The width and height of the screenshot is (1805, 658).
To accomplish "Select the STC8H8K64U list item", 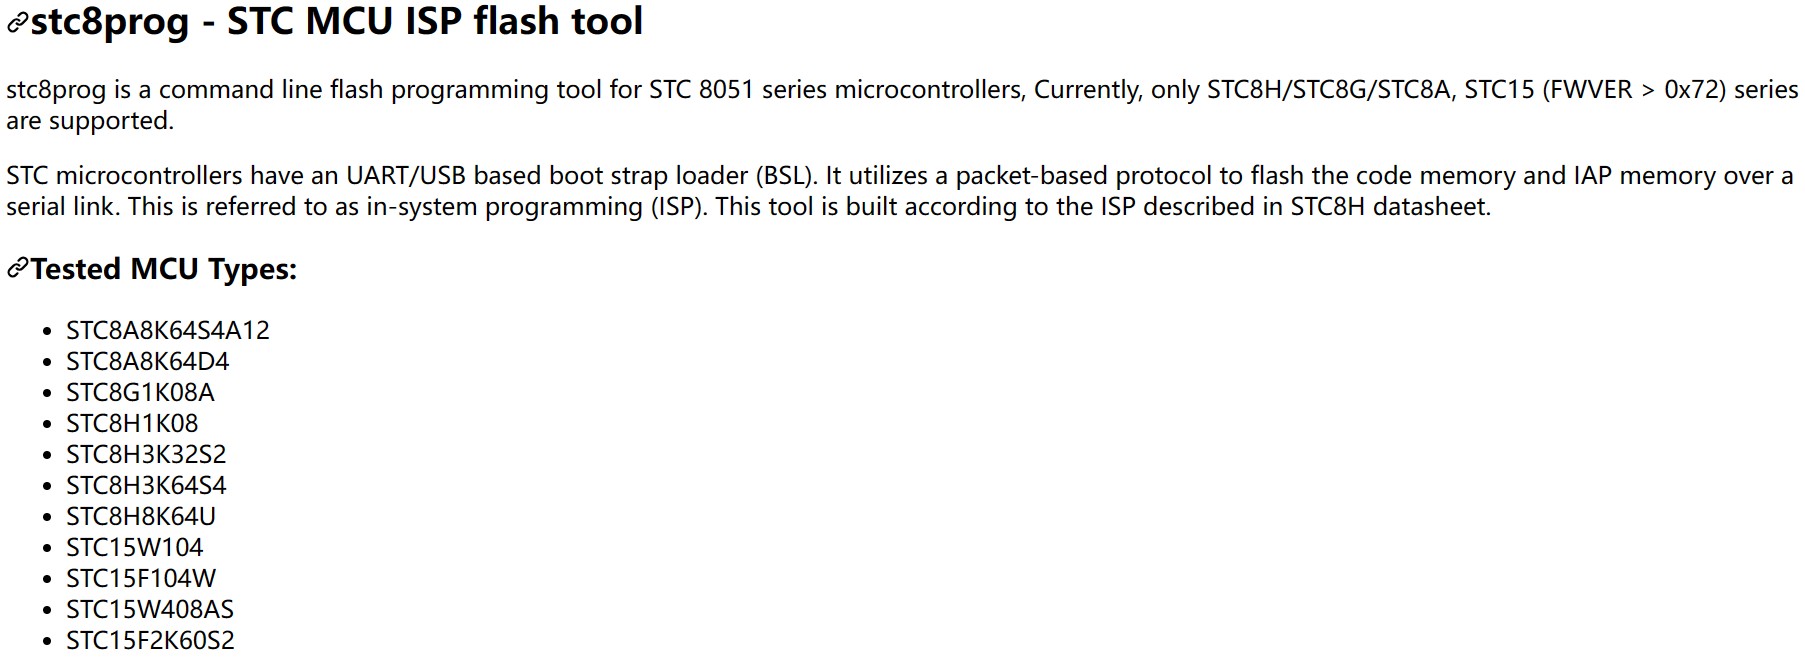I will pos(141,516).
